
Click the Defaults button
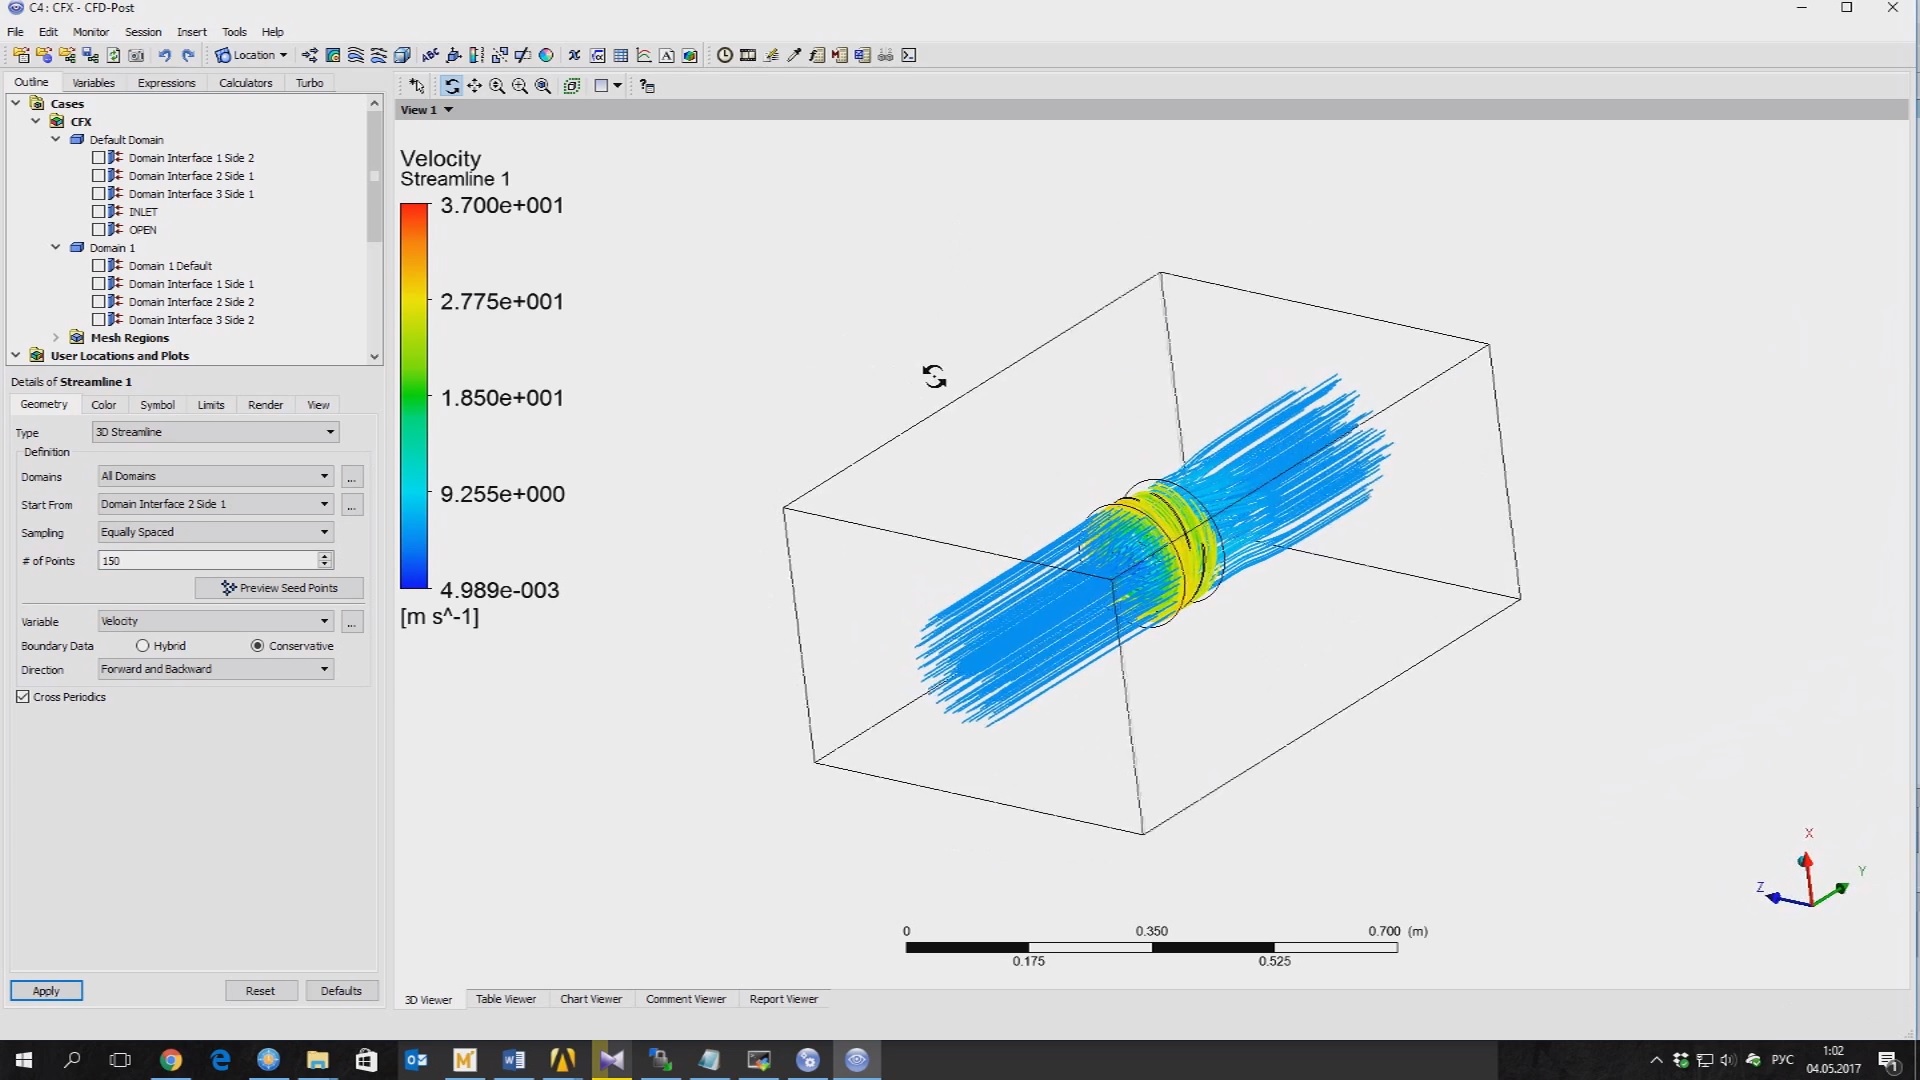click(341, 991)
